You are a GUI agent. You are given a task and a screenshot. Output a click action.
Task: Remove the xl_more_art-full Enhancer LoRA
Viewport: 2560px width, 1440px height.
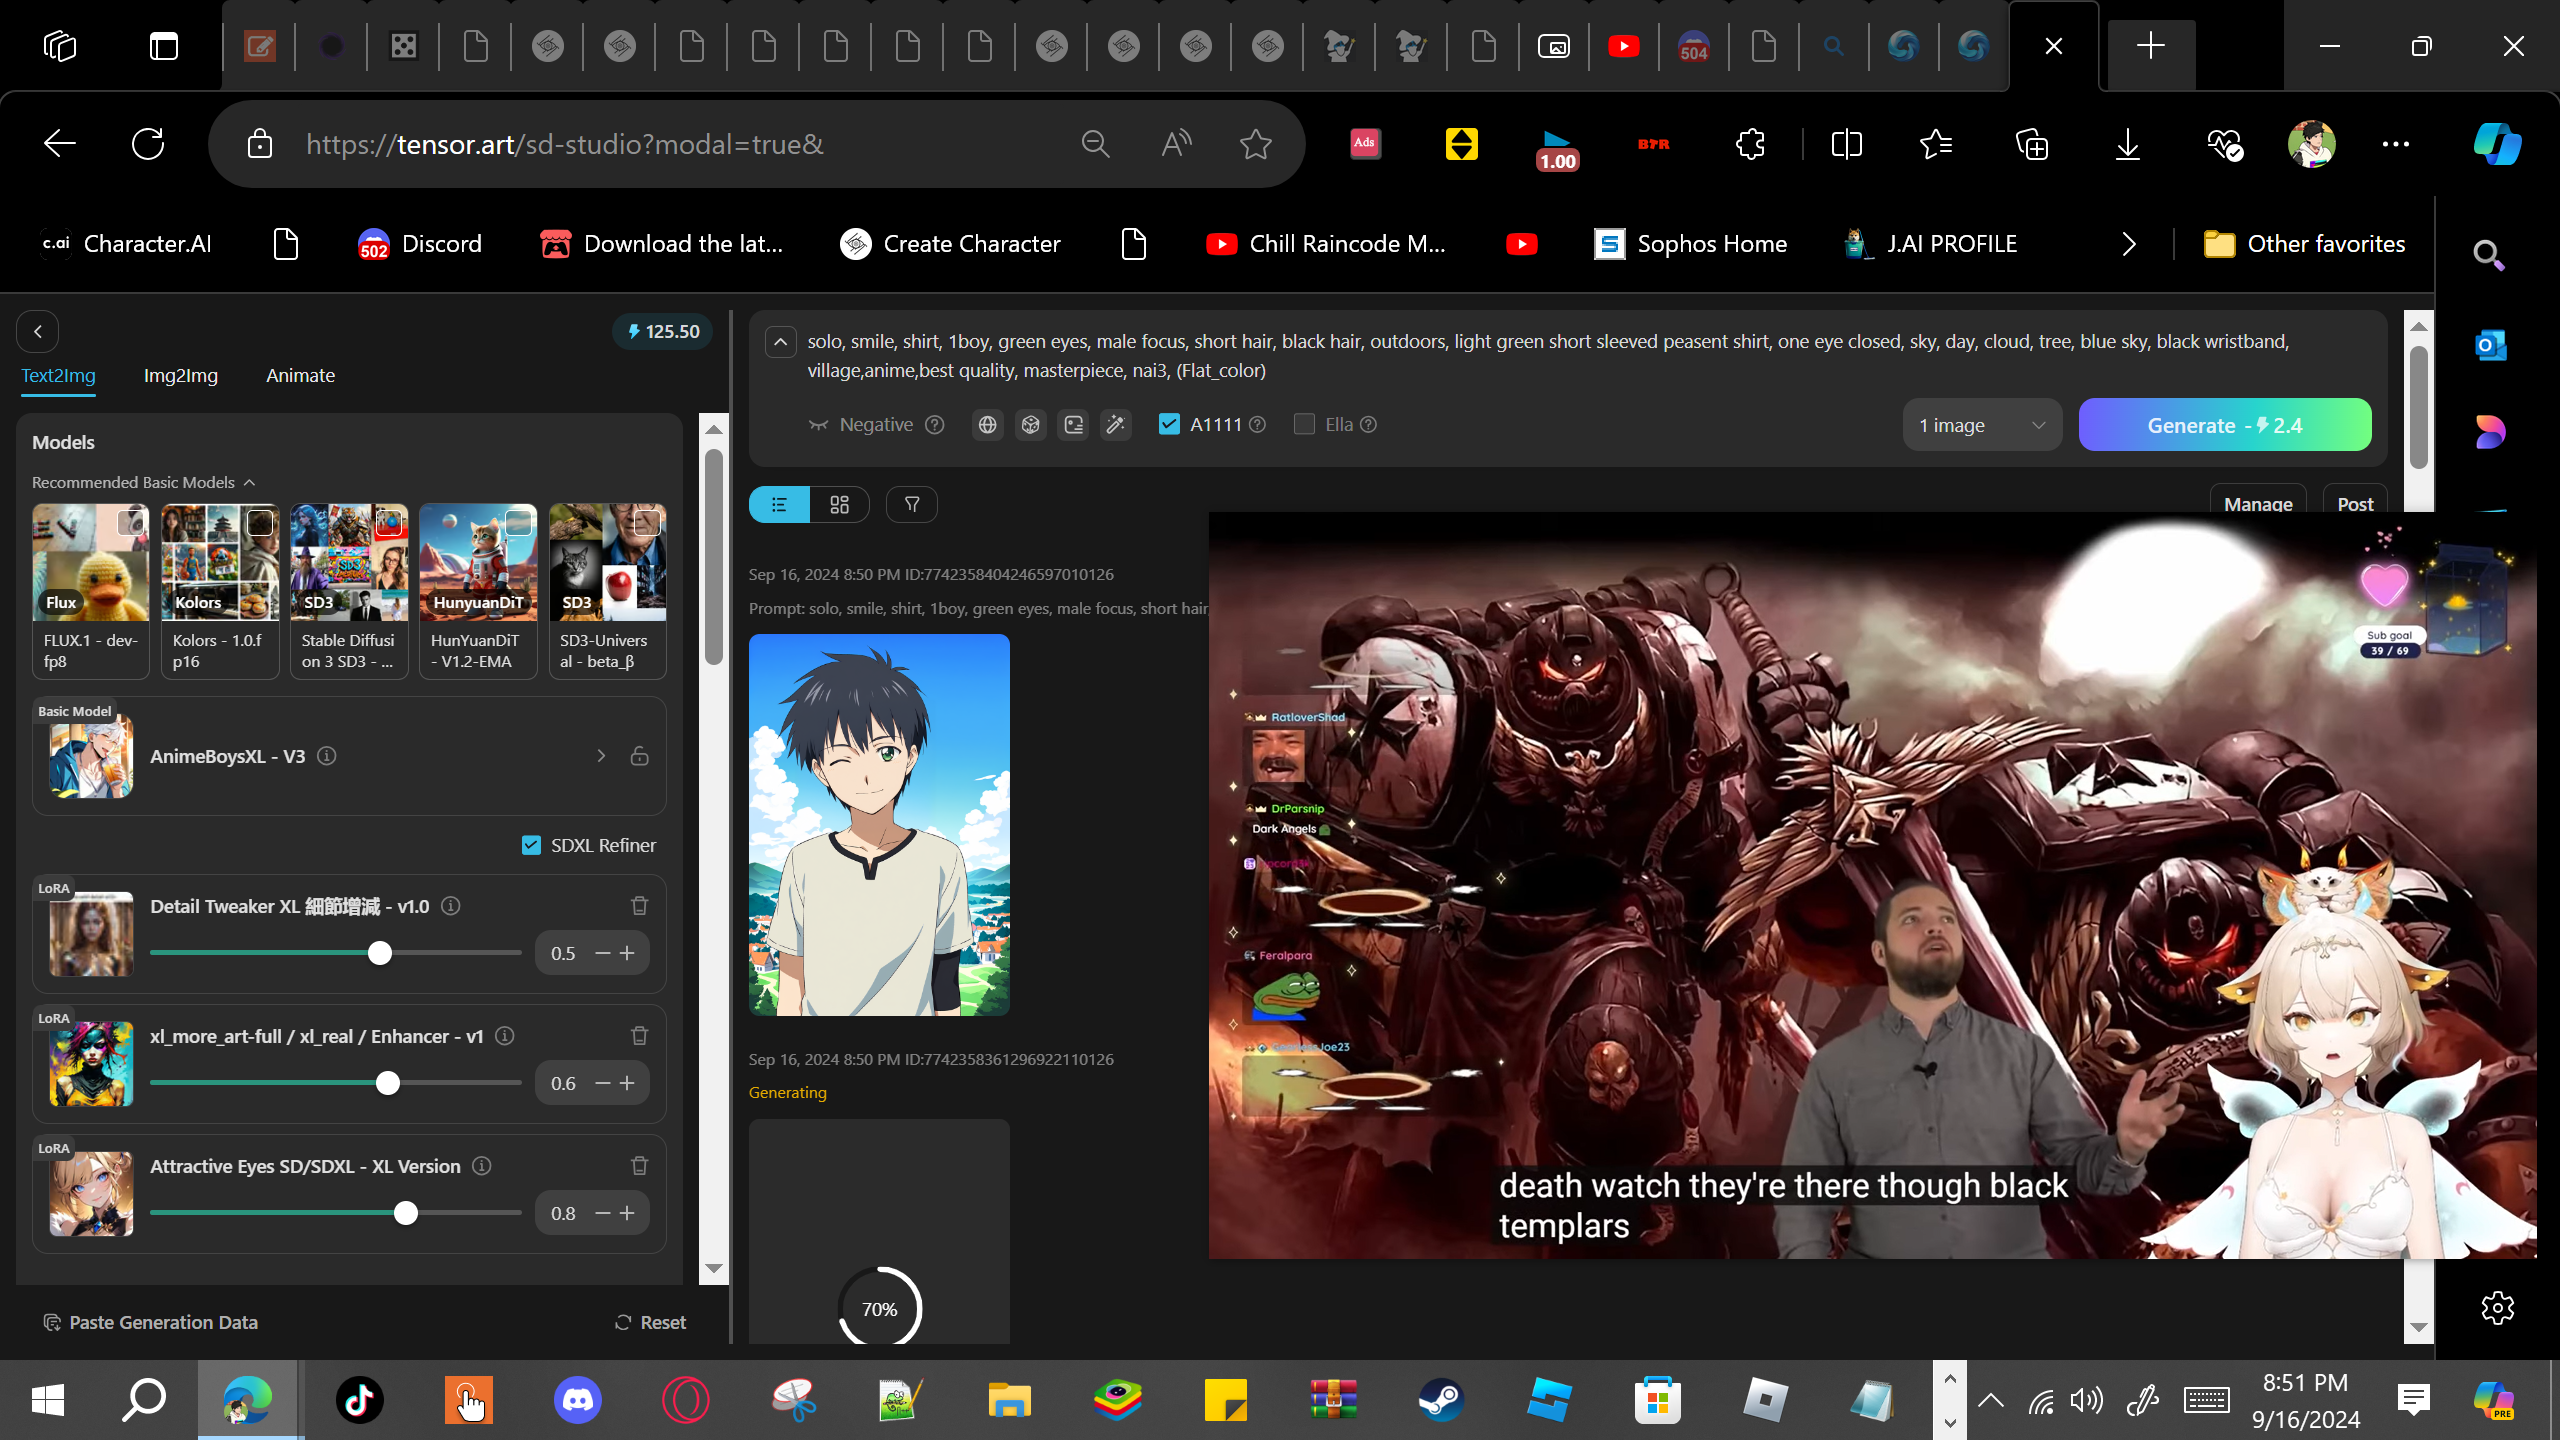tap(640, 1036)
